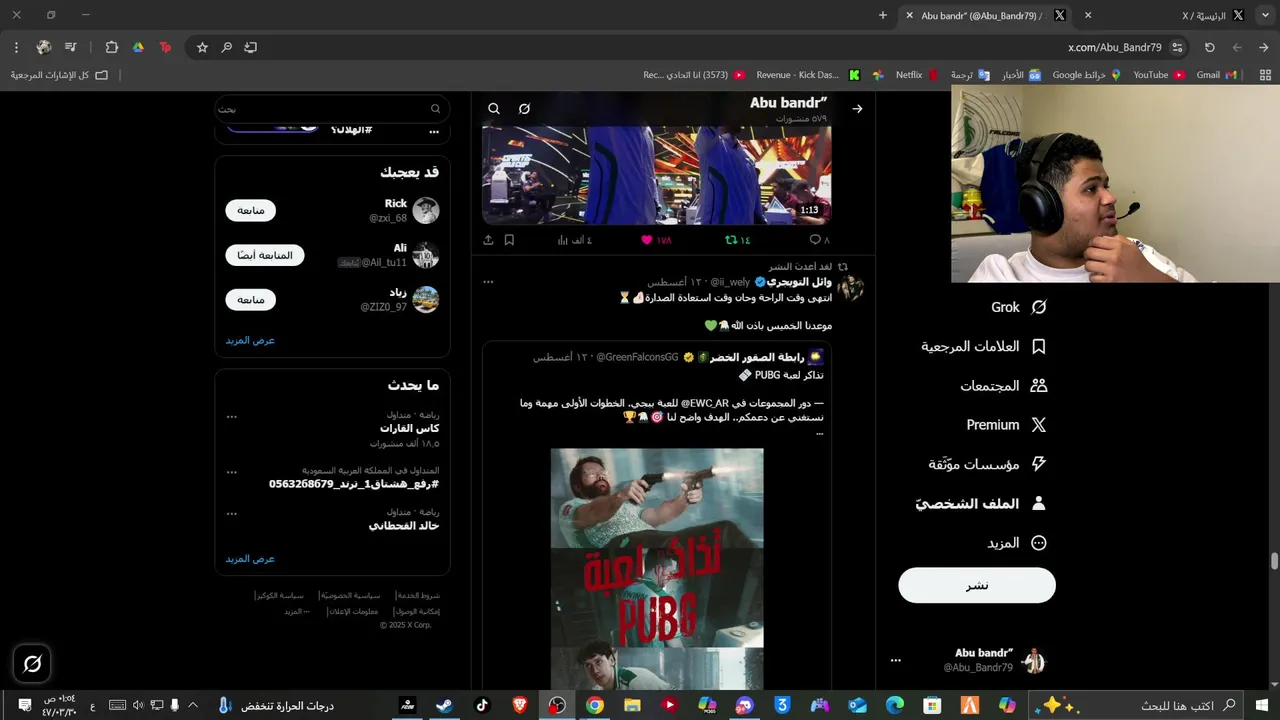
Task: View analytics of the 4K views post
Action: [x=575, y=240]
